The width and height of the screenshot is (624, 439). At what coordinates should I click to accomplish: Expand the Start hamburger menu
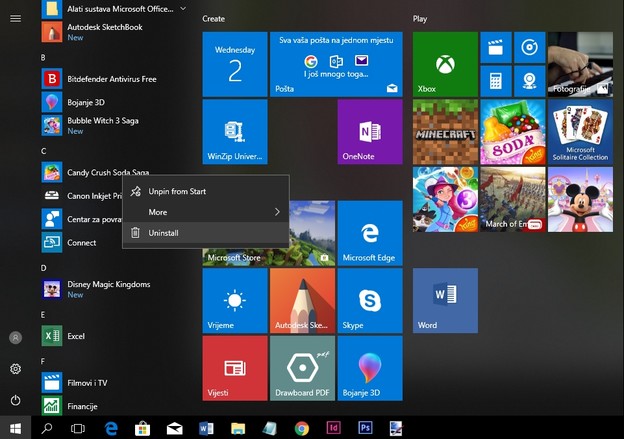point(16,19)
